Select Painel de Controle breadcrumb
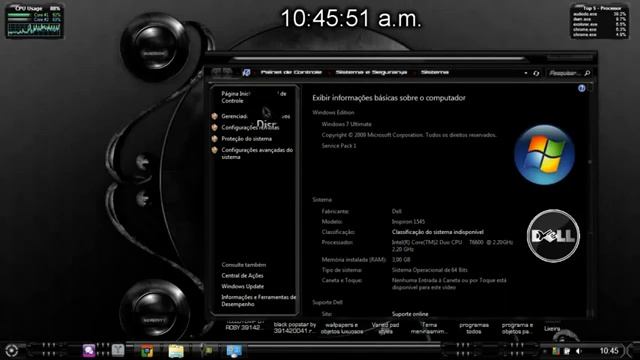This screenshot has width=640, height=360. coord(291,73)
